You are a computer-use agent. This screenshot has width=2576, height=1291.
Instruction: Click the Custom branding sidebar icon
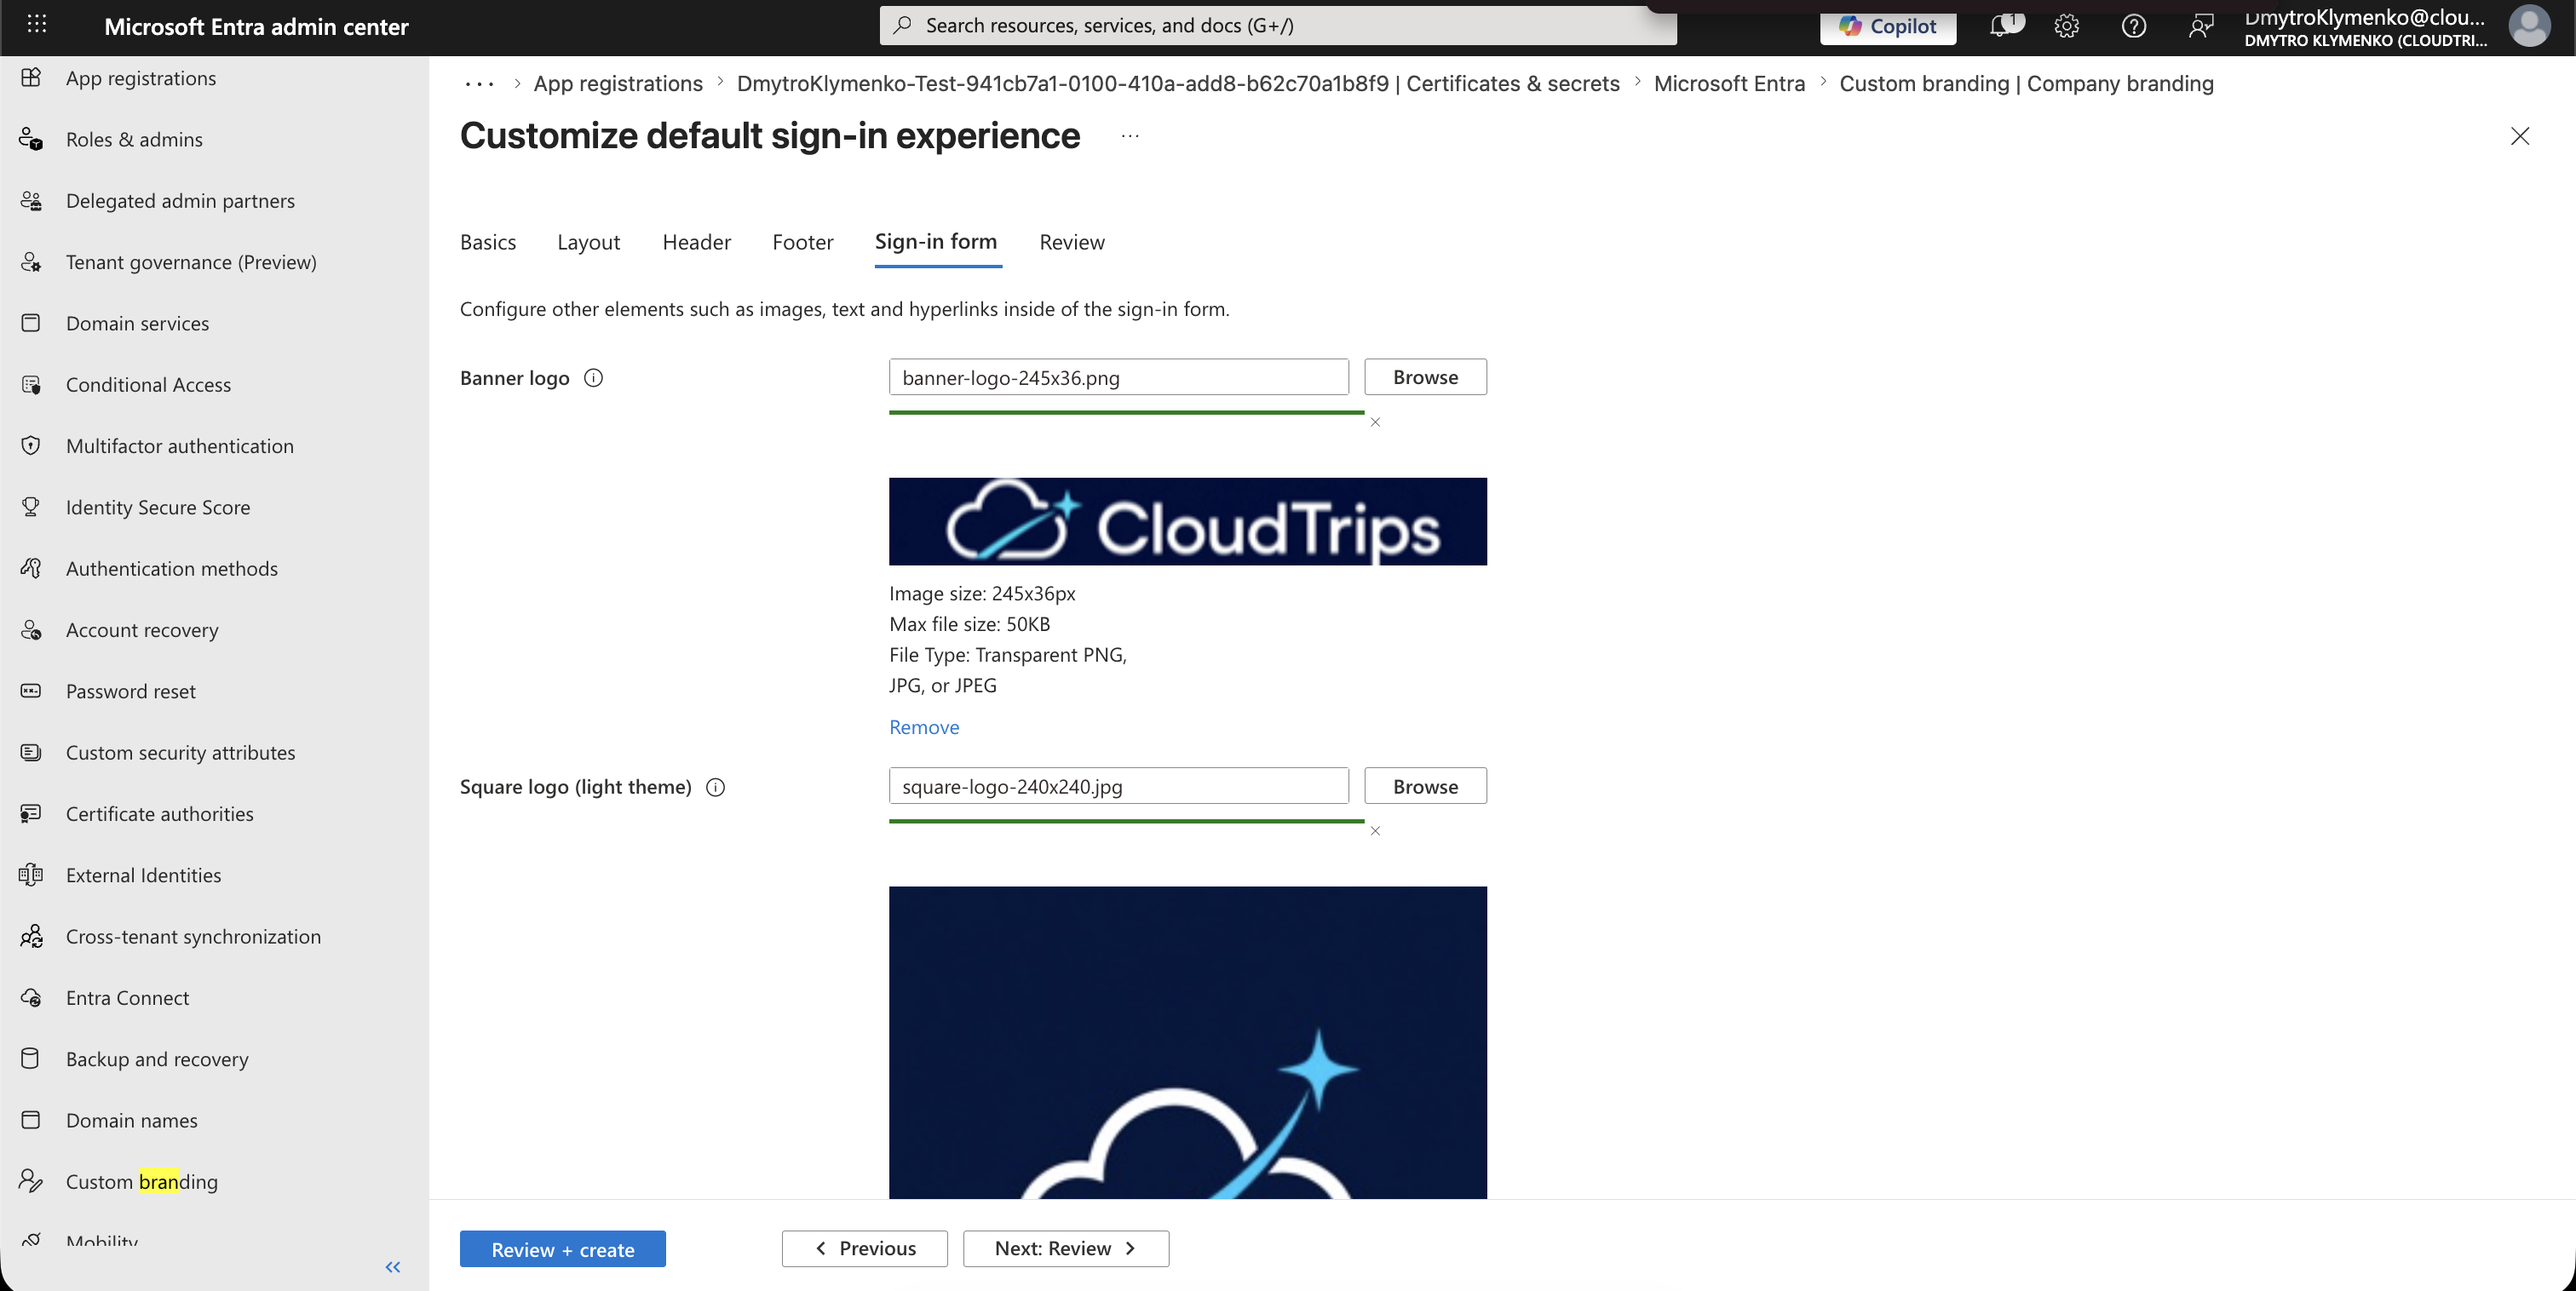31,1180
